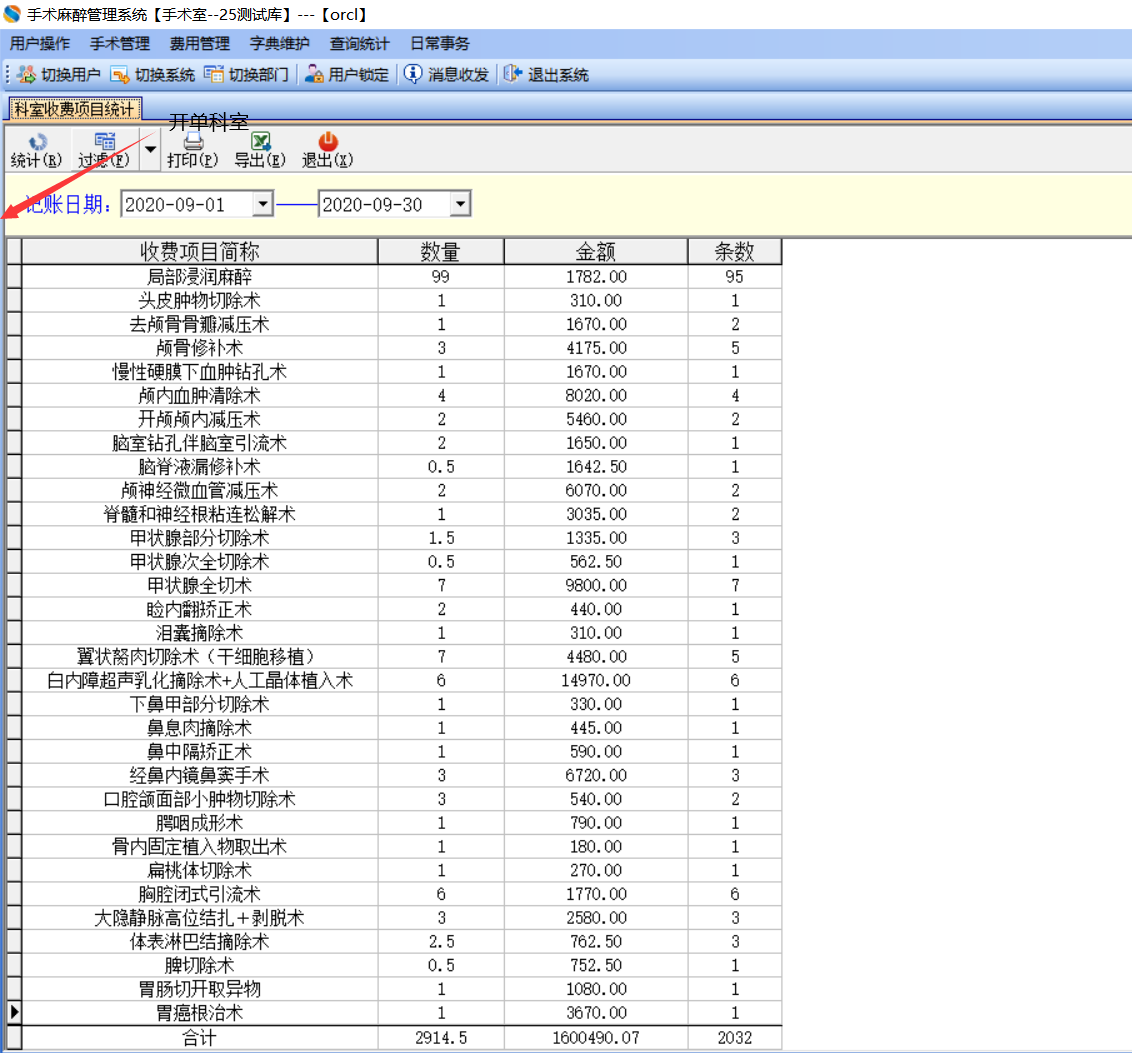Sort by 数量 column header
1132x1053 pixels.
(440, 251)
